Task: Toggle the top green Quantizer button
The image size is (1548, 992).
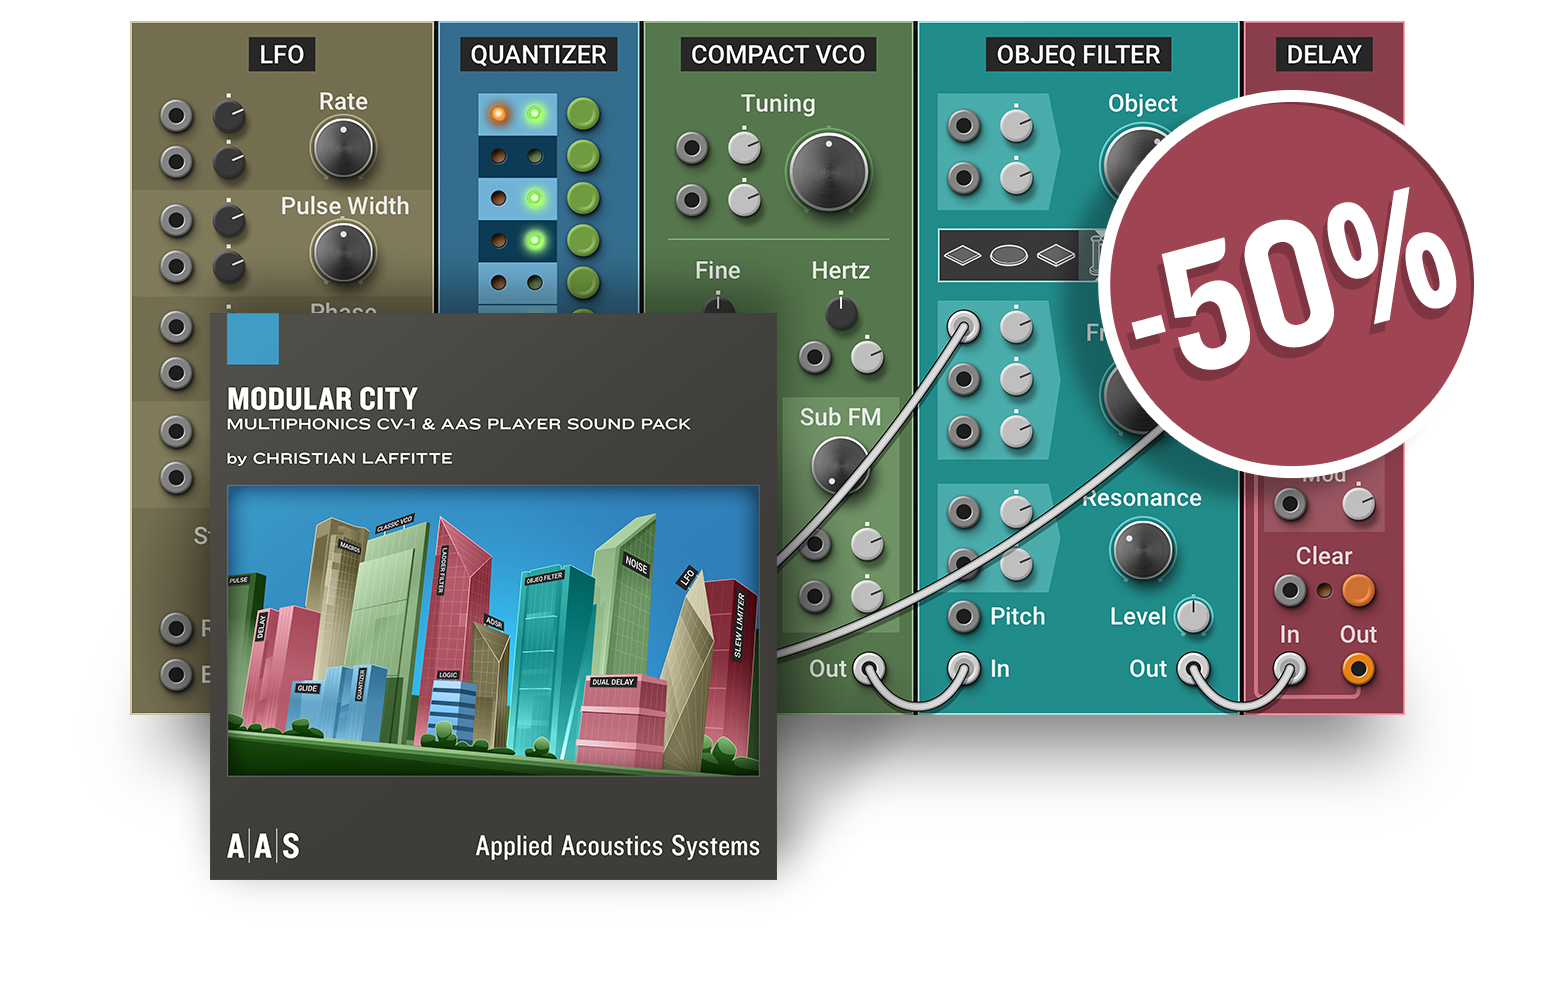Action: (583, 114)
